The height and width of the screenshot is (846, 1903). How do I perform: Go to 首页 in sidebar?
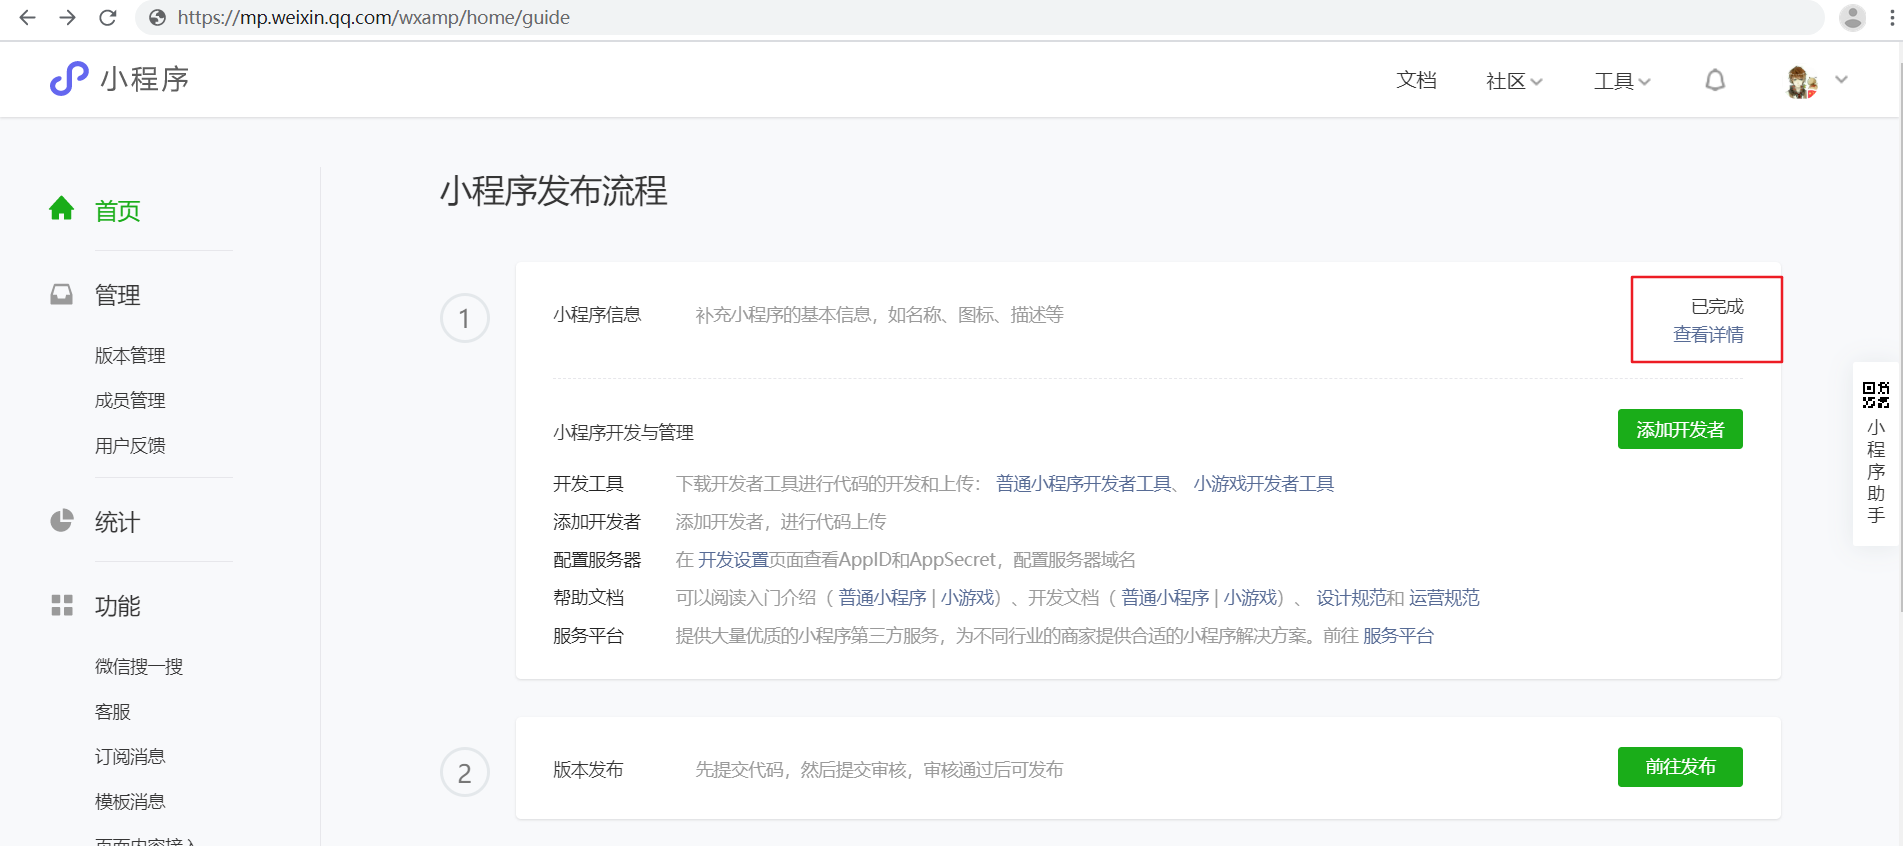(x=118, y=211)
